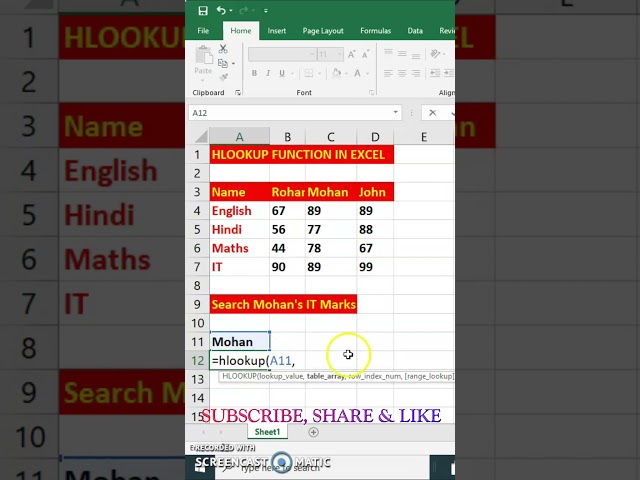Click Decrease Font Size icon
This screenshot has width=640, height=480.
pyautogui.click(x=366, y=54)
